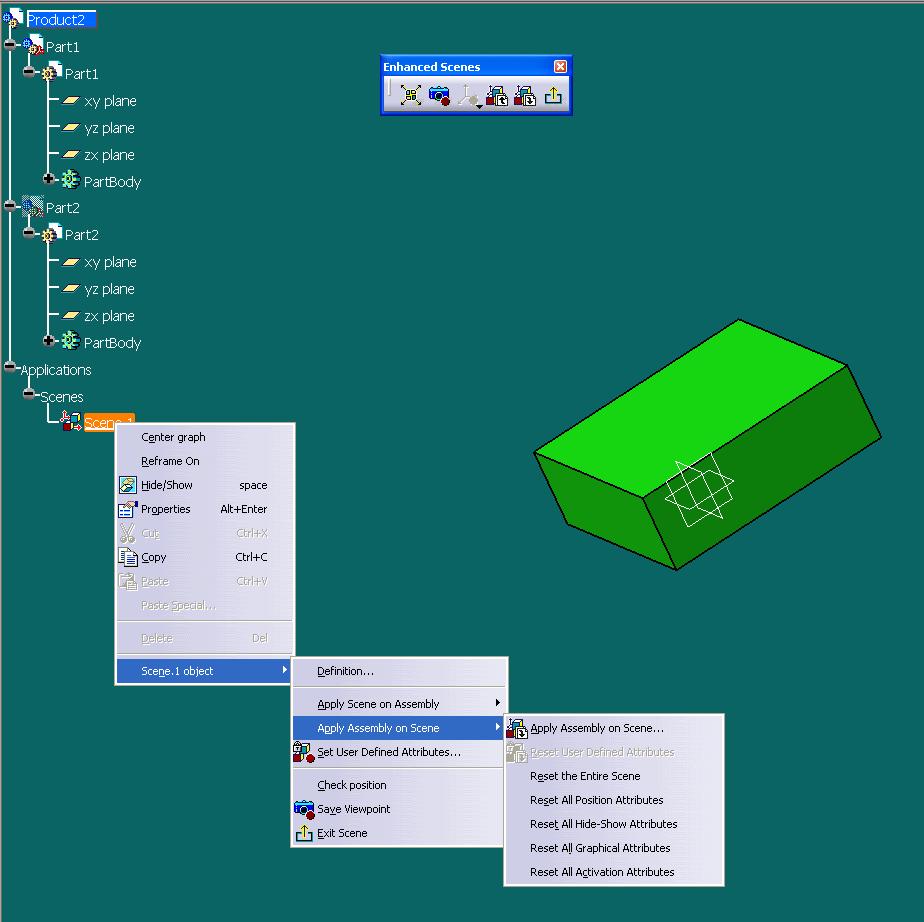This screenshot has width=924, height=922.
Task: Collapse the Scenes branch
Action: (29, 394)
